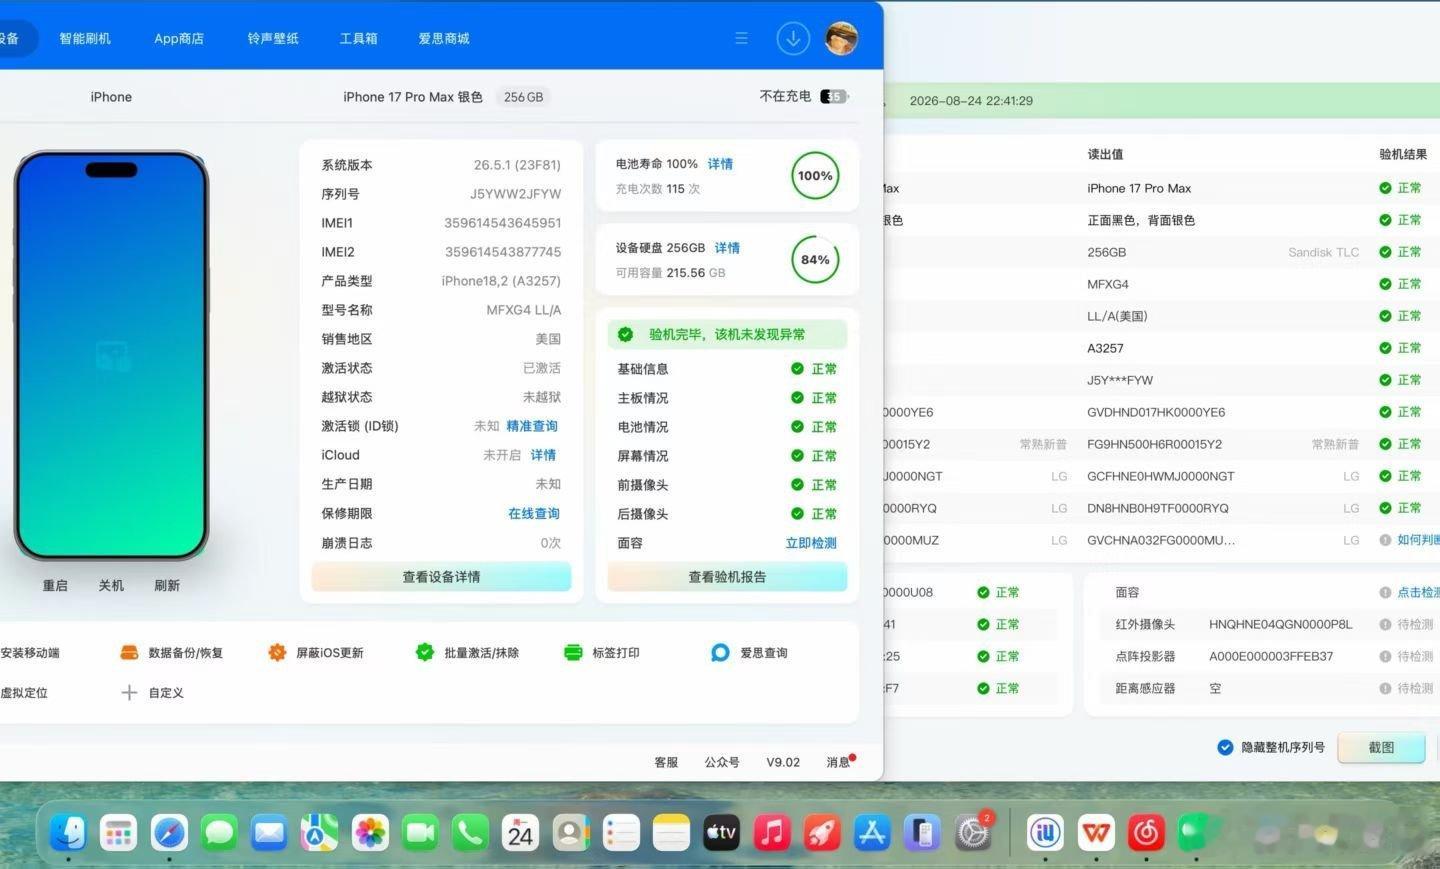Image resolution: width=1440 pixels, height=869 pixels.
Task: Open 屏蔽iOS更新 tool
Action: point(316,653)
